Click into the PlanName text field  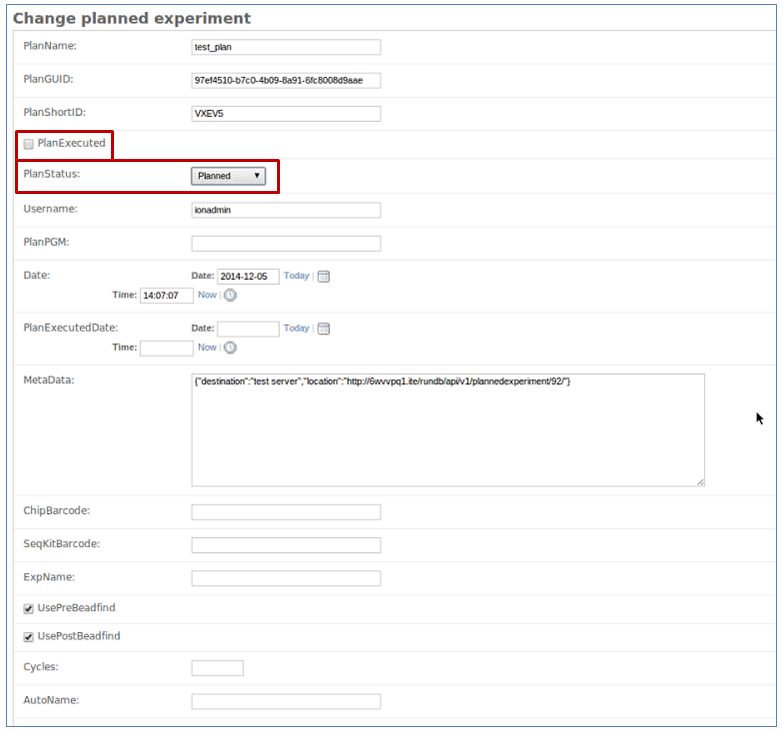point(286,47)
